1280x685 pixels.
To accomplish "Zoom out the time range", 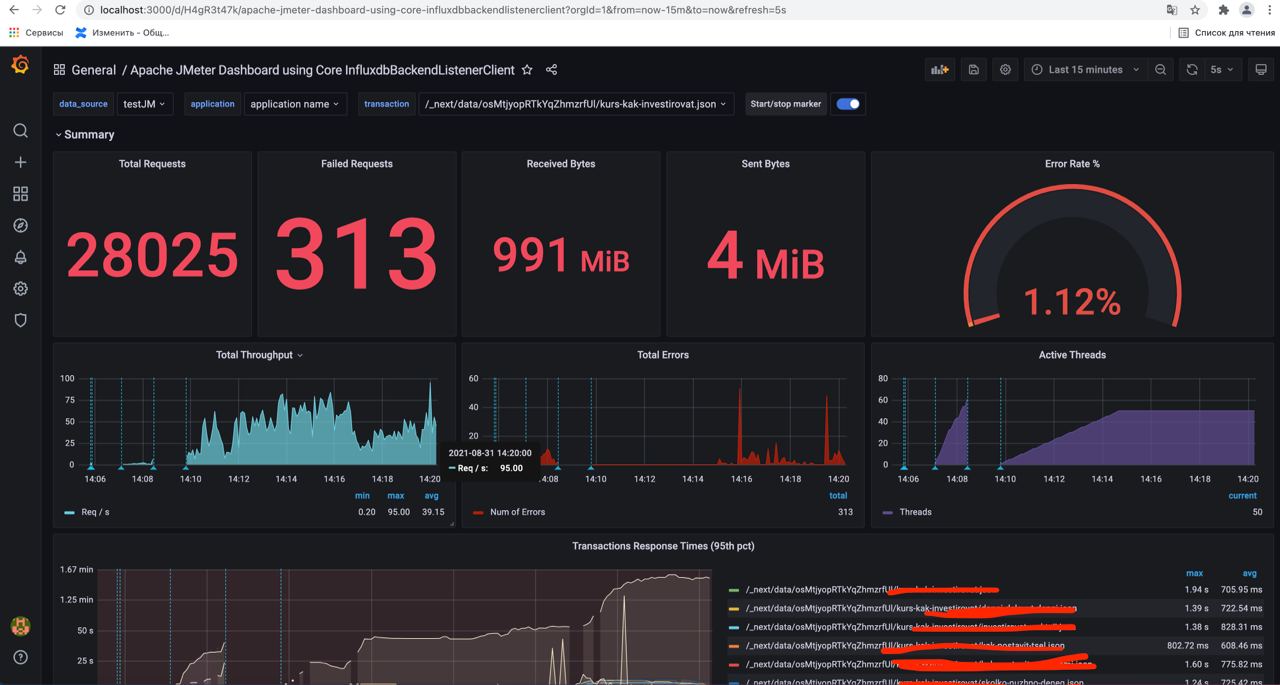I will 1160,70.
